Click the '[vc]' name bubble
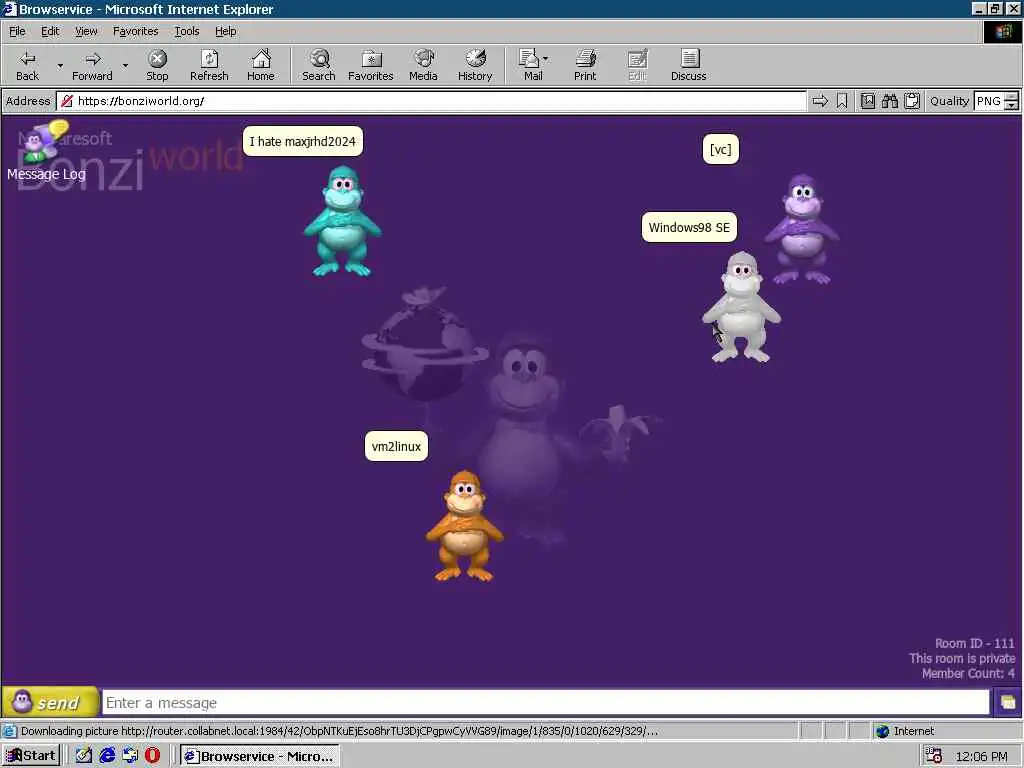The height and width of the screenshot is (768, 1024). (720, 150)
